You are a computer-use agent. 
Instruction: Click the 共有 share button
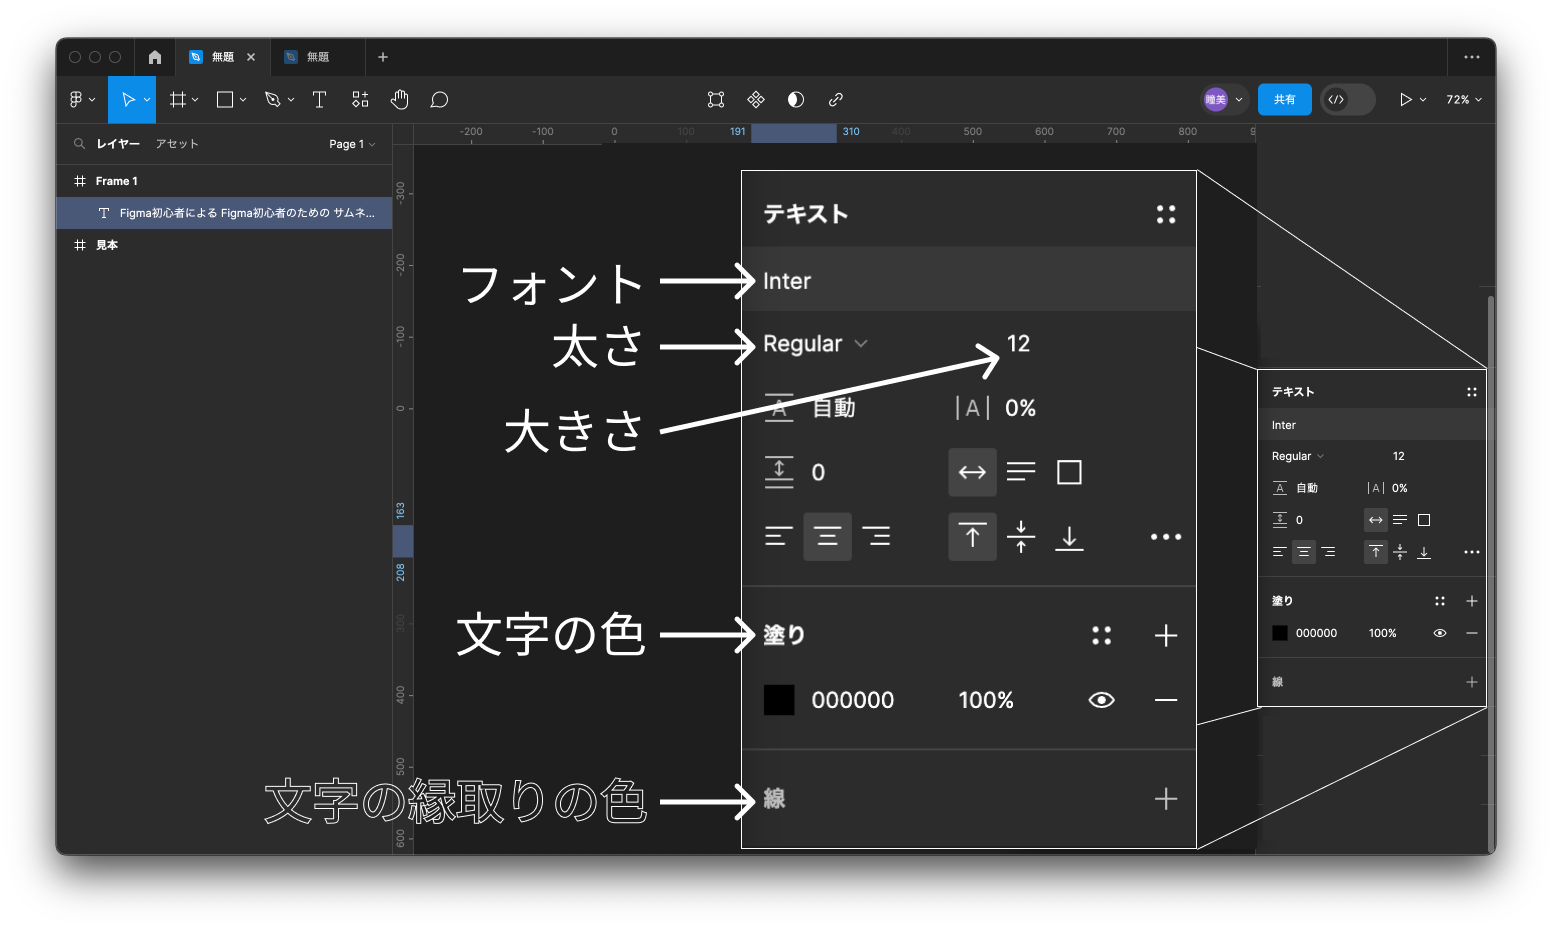1284,100
